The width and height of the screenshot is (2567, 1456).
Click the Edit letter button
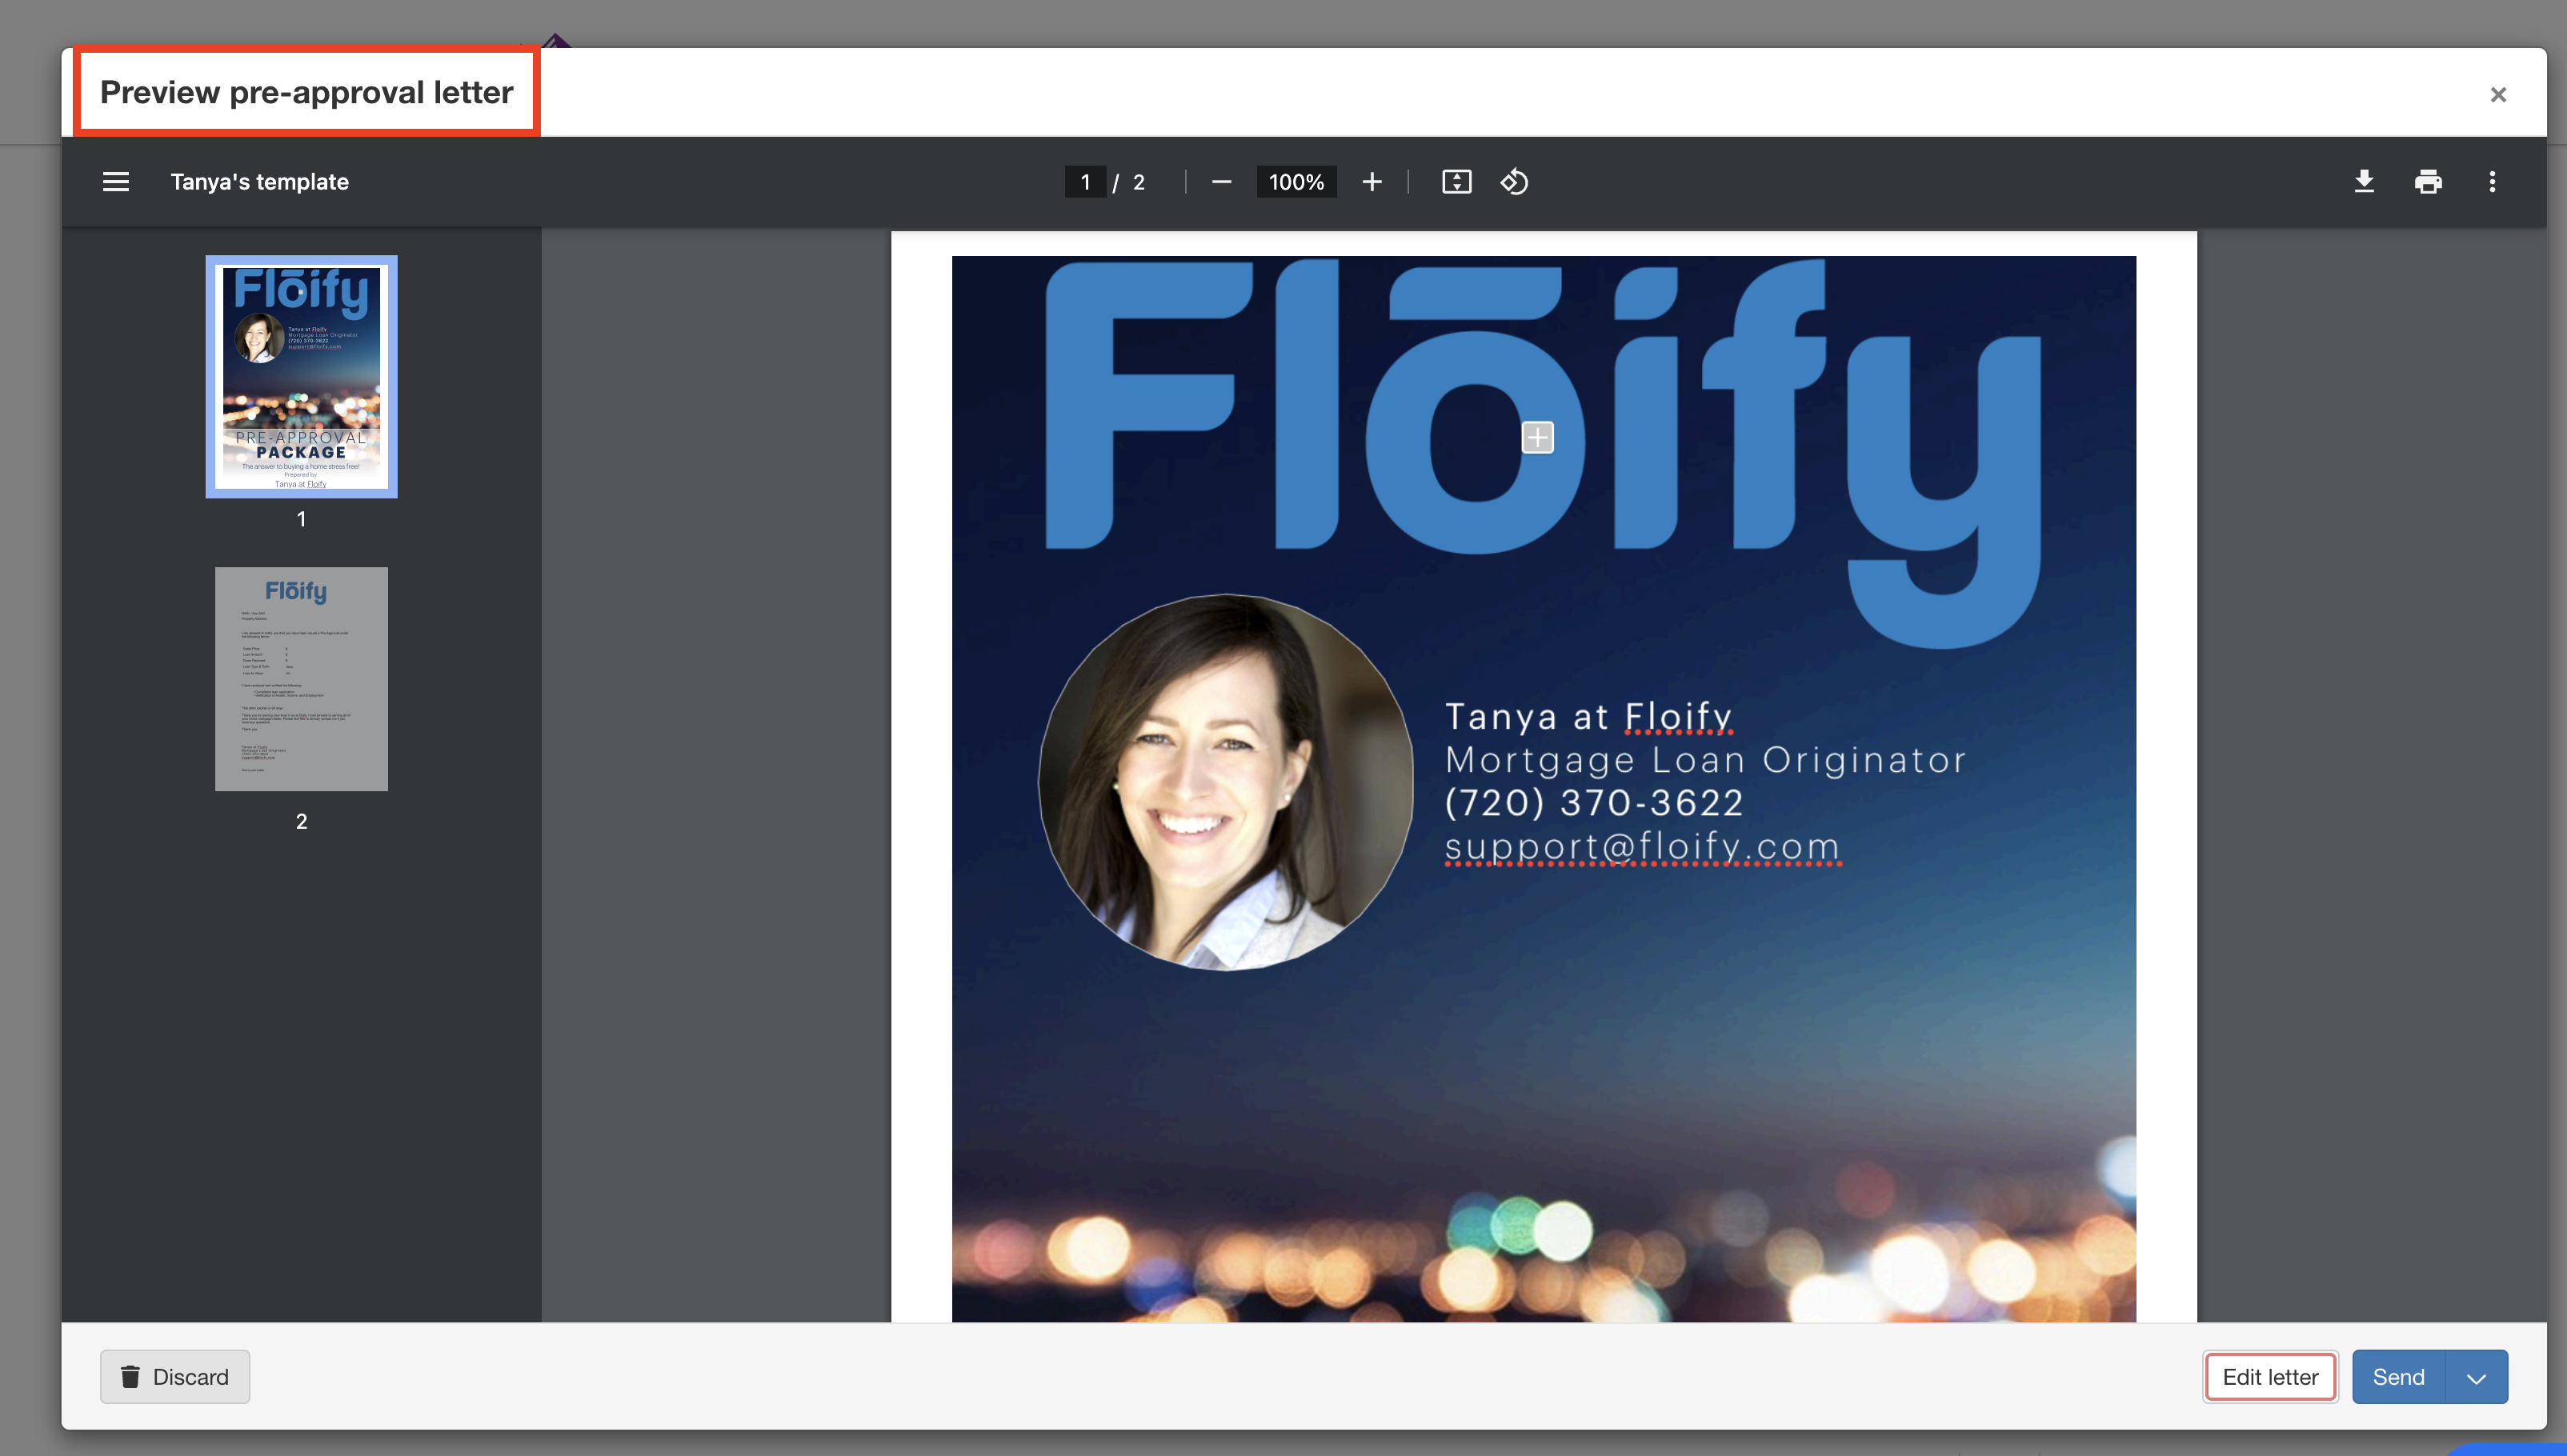[2270, 1378]
